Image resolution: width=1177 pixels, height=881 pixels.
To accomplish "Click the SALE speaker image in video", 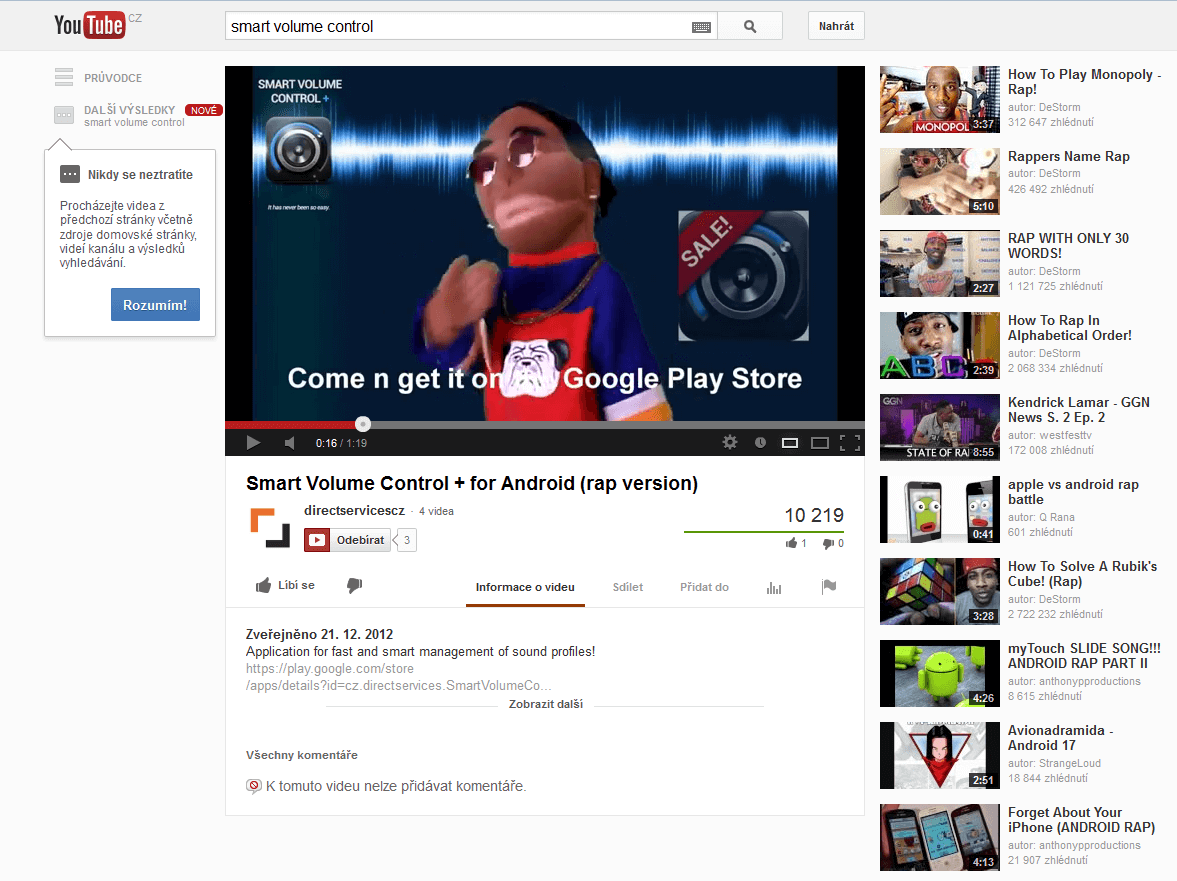I will click(743, 275).
